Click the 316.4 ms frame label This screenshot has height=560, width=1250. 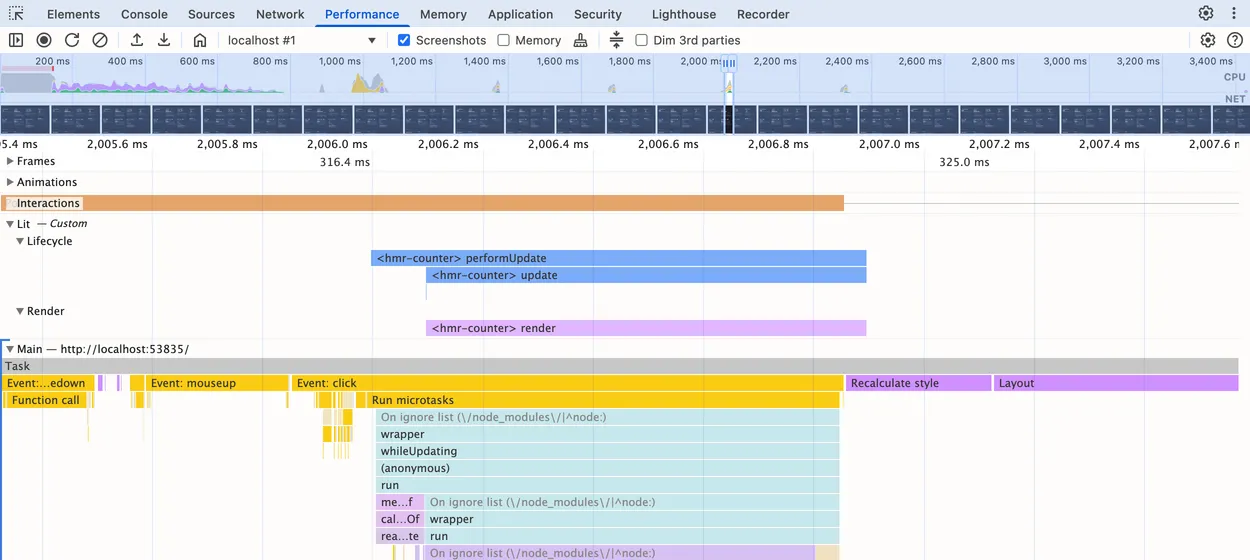(x=344, y=161)
